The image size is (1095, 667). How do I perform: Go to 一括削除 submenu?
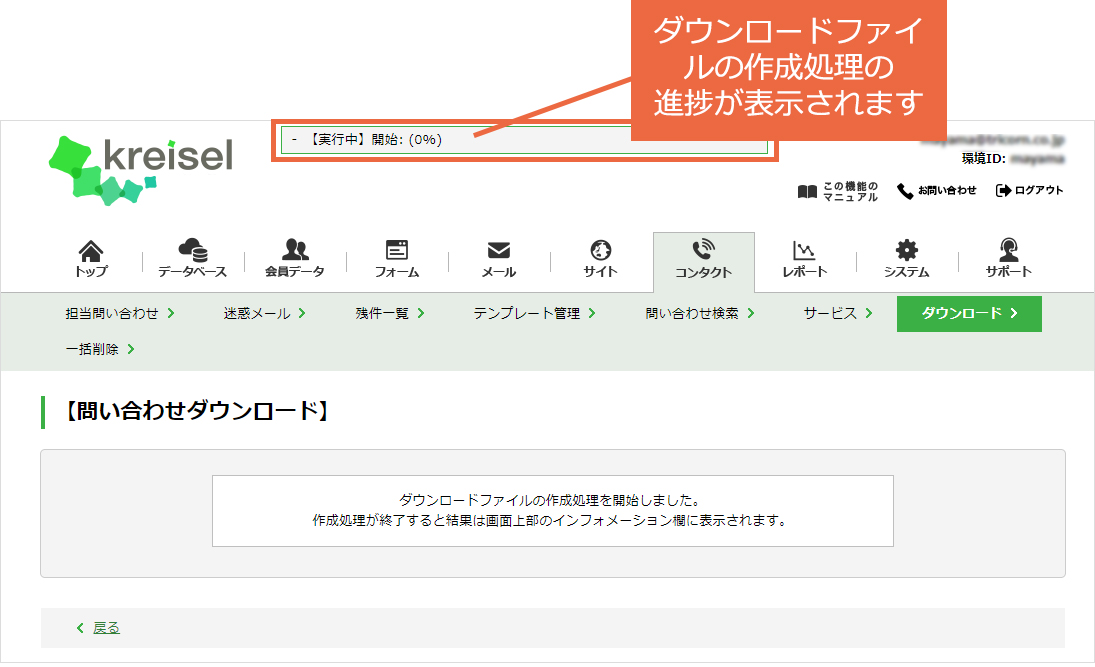click(x=92, y=349)
